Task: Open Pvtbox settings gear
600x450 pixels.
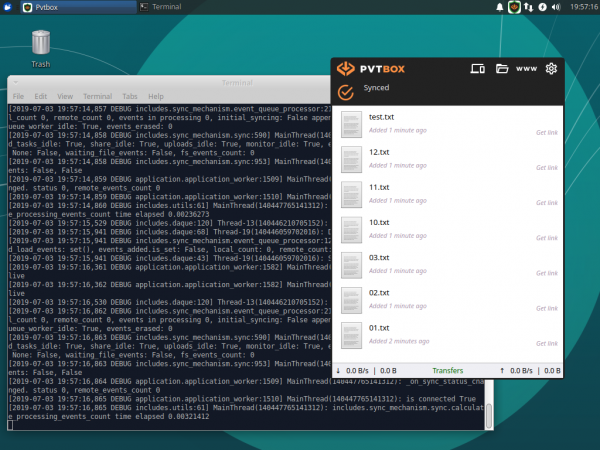Action: pyautogui.click(x=550, y=69)
